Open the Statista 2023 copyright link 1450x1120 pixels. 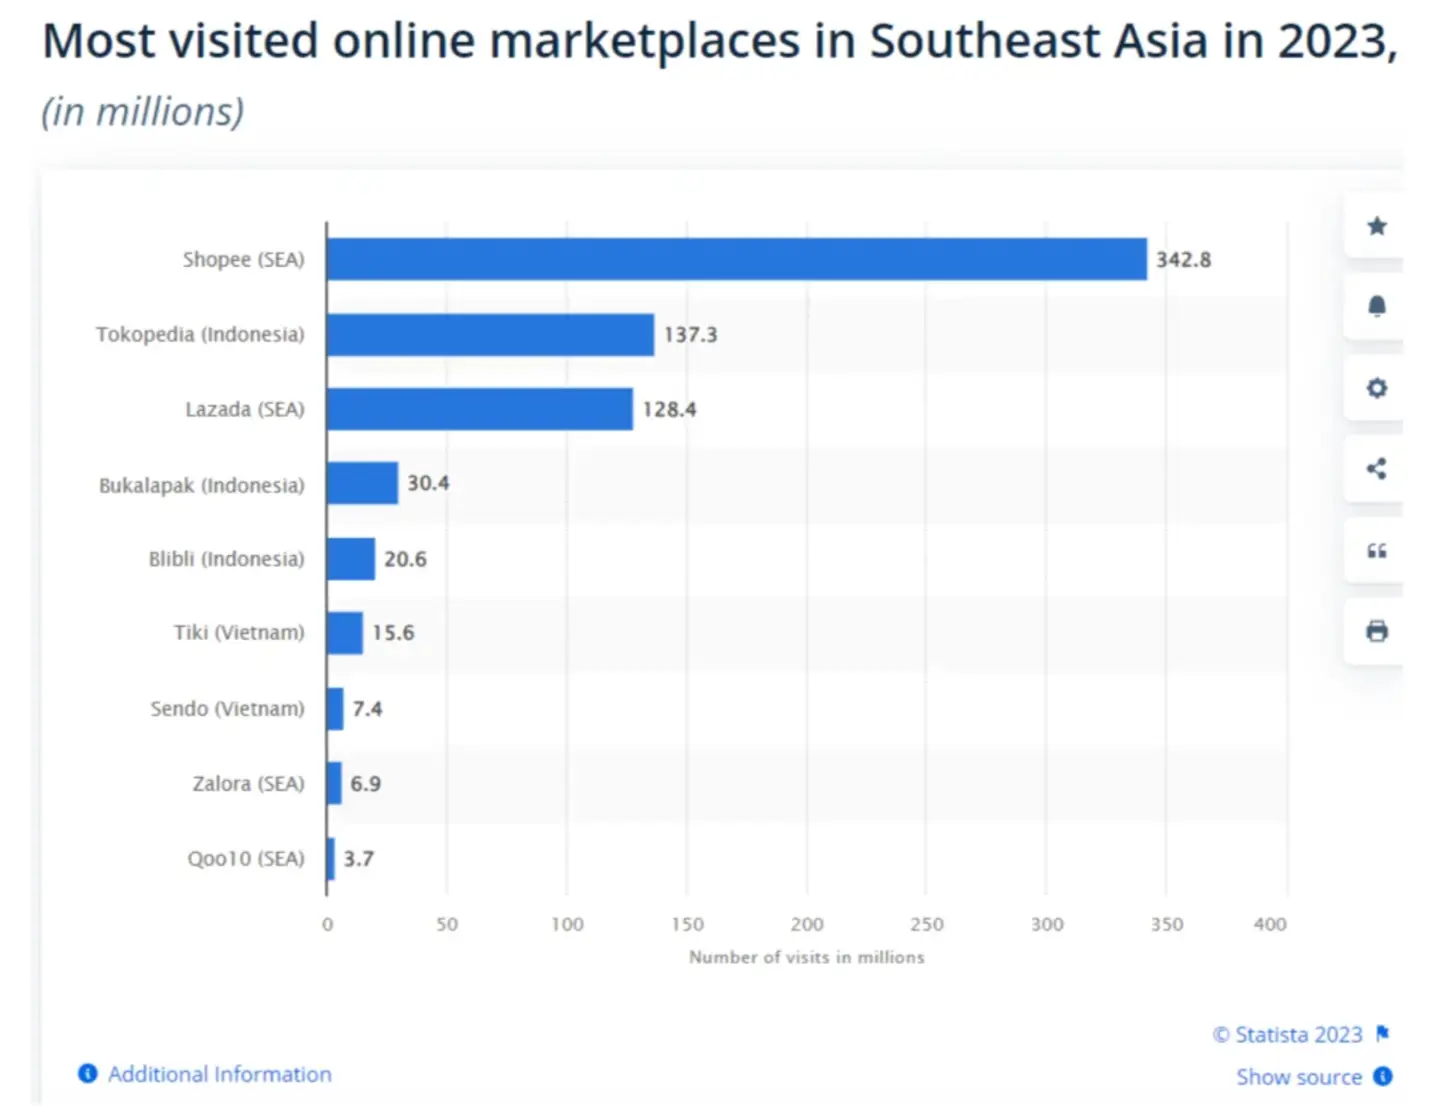point(1288,1034)
